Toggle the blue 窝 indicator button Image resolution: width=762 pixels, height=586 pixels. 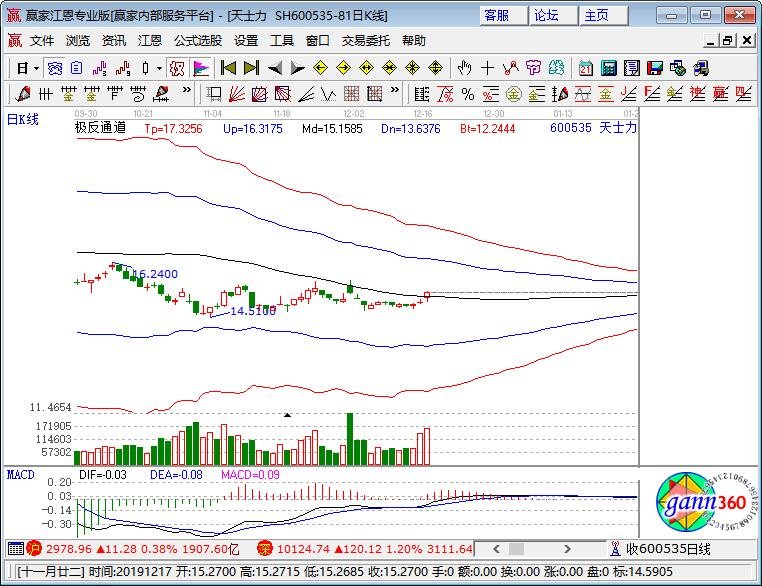tap(54, 68)
